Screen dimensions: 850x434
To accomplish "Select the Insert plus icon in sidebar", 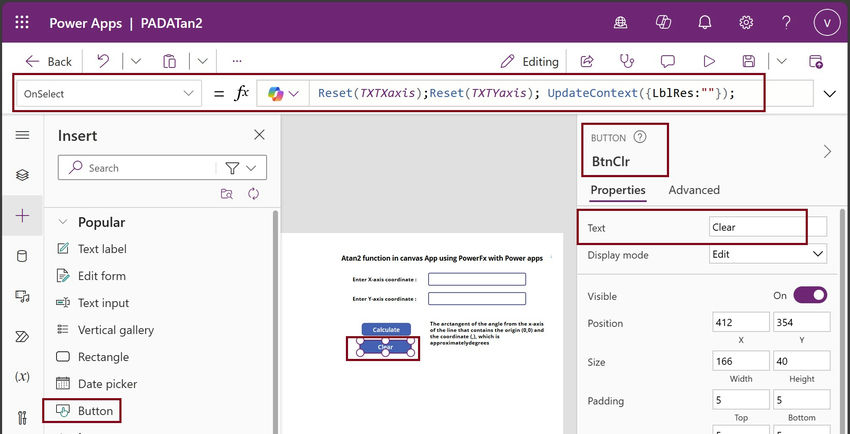I will 22,216.
